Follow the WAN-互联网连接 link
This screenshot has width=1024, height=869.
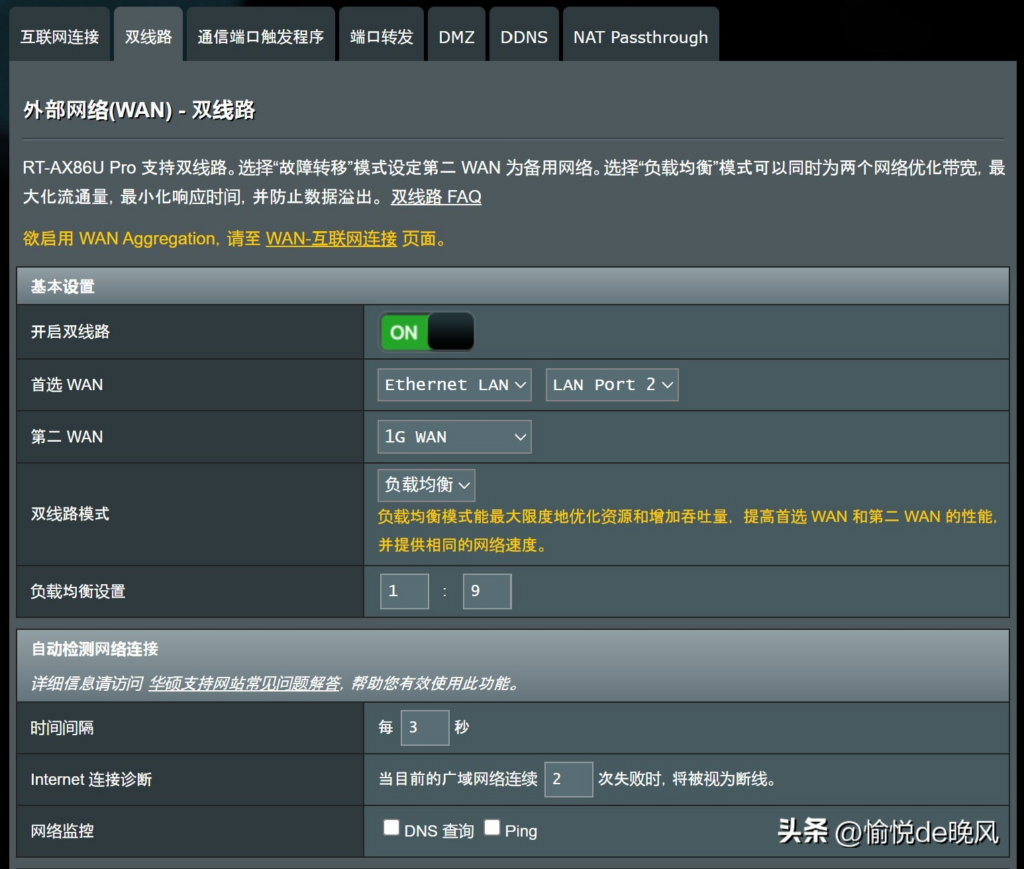[x=331, y=239]
